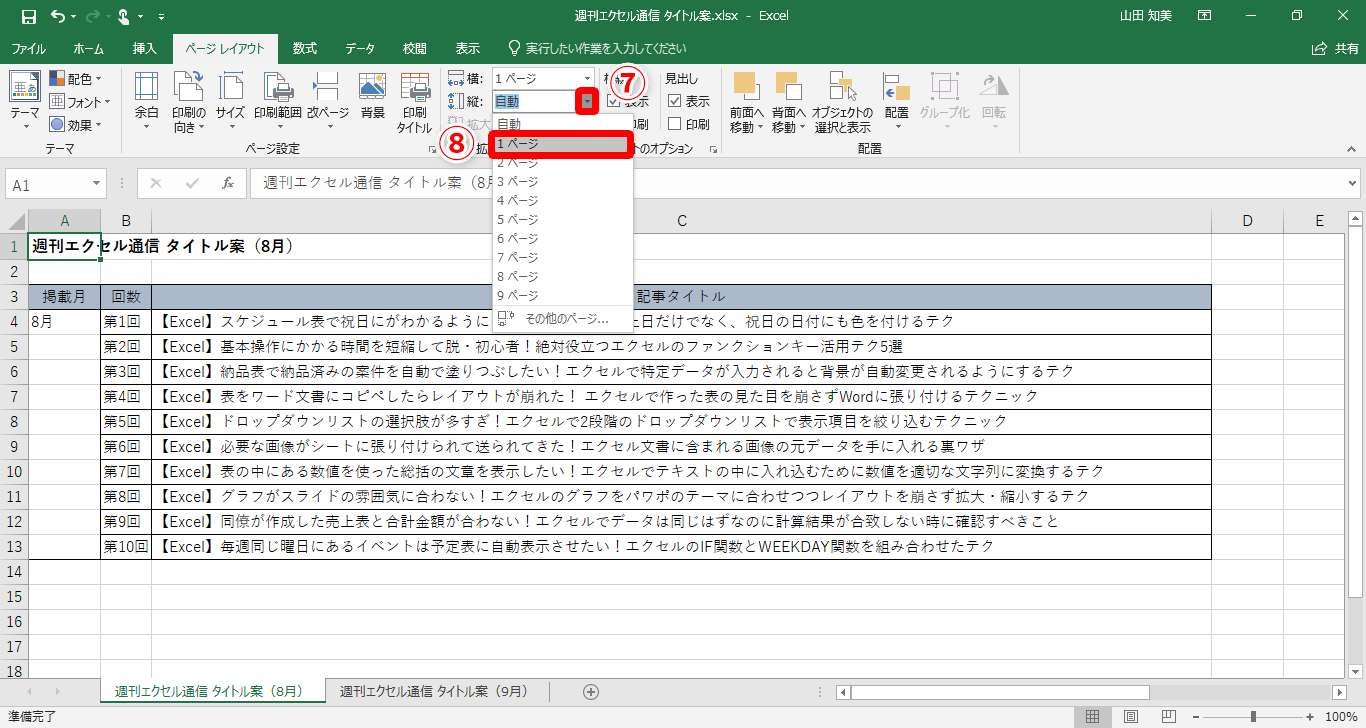1366x728 pixels.
Task: Undo the last action in the title bar
Action: [x=57, y=16]
